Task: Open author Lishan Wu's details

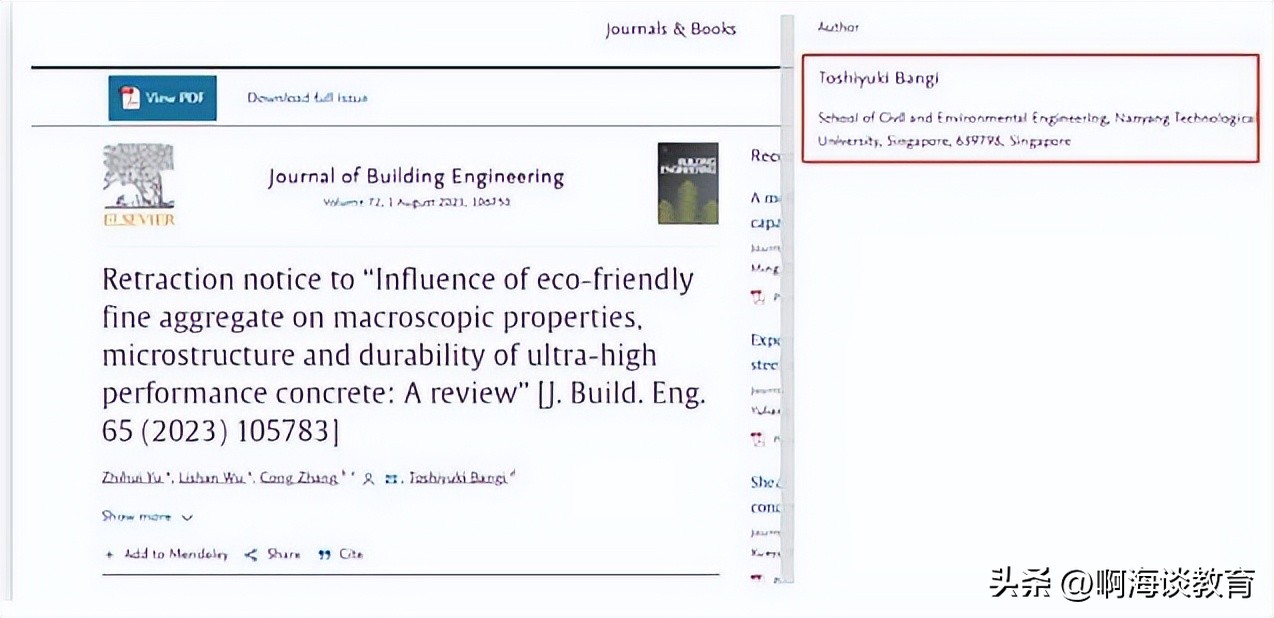Action: point(214,478)
